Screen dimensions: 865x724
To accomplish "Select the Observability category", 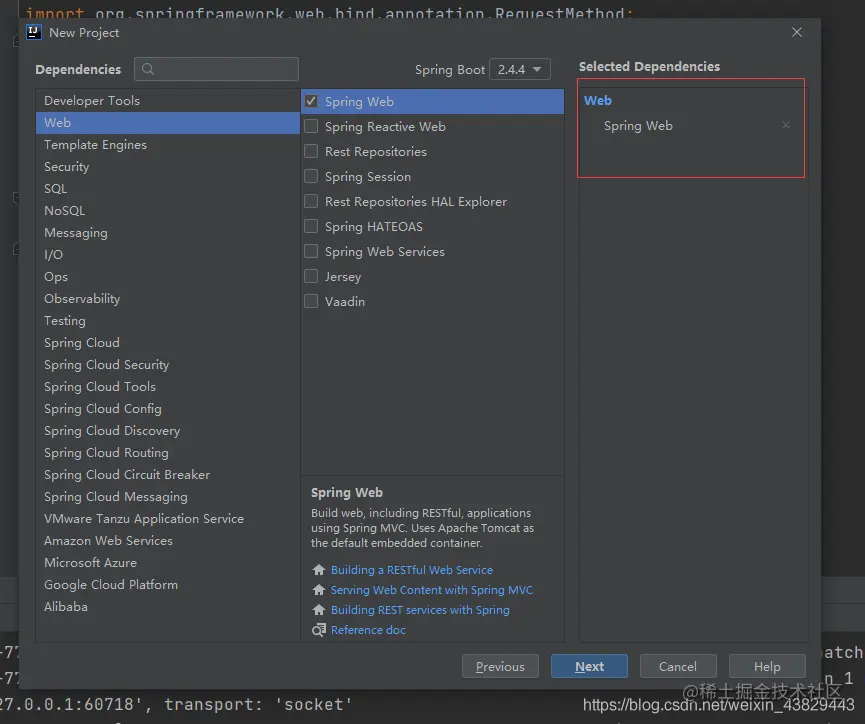I will tap(168, 299).
